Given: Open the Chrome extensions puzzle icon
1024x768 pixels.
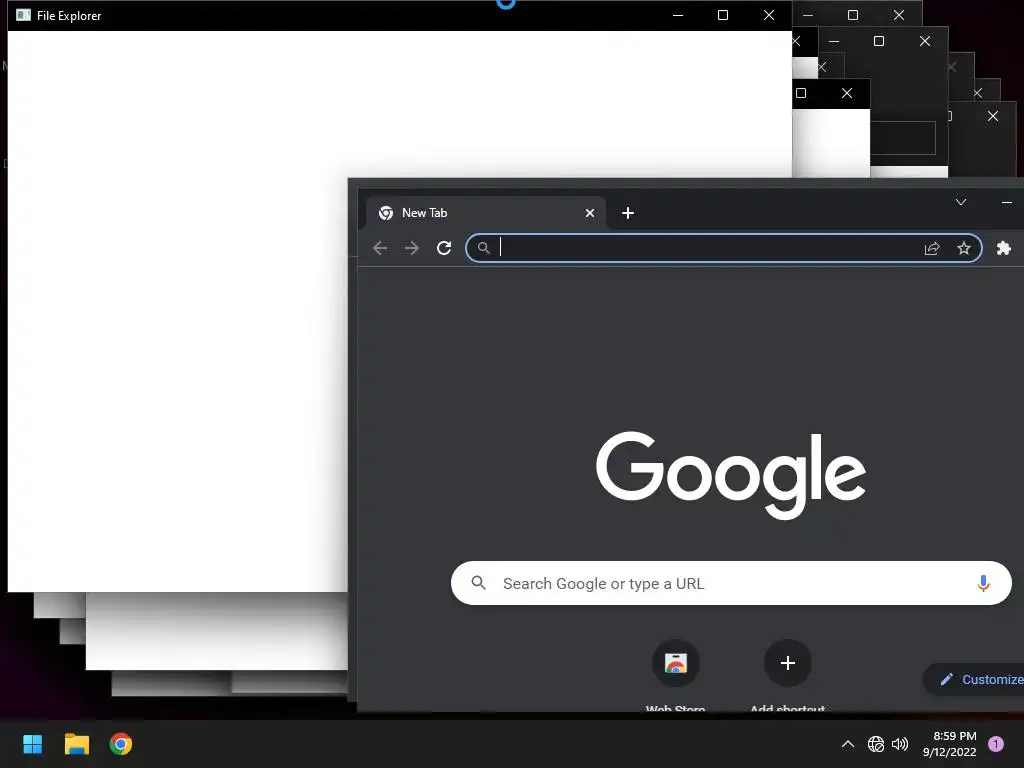Looking at the screenshot, I should pos(1004,248).
